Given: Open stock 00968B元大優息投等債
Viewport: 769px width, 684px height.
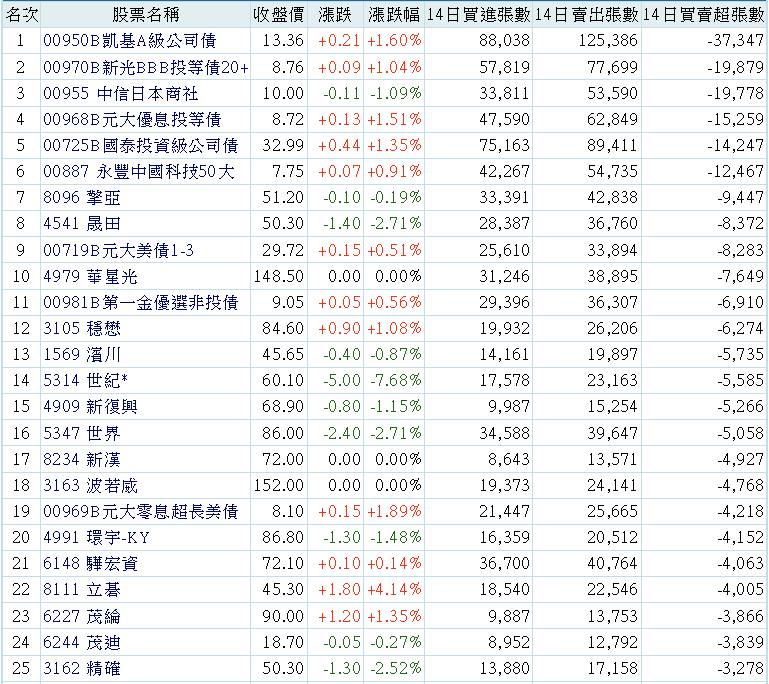Looking at the screenshot, I should tap(132, 119).
